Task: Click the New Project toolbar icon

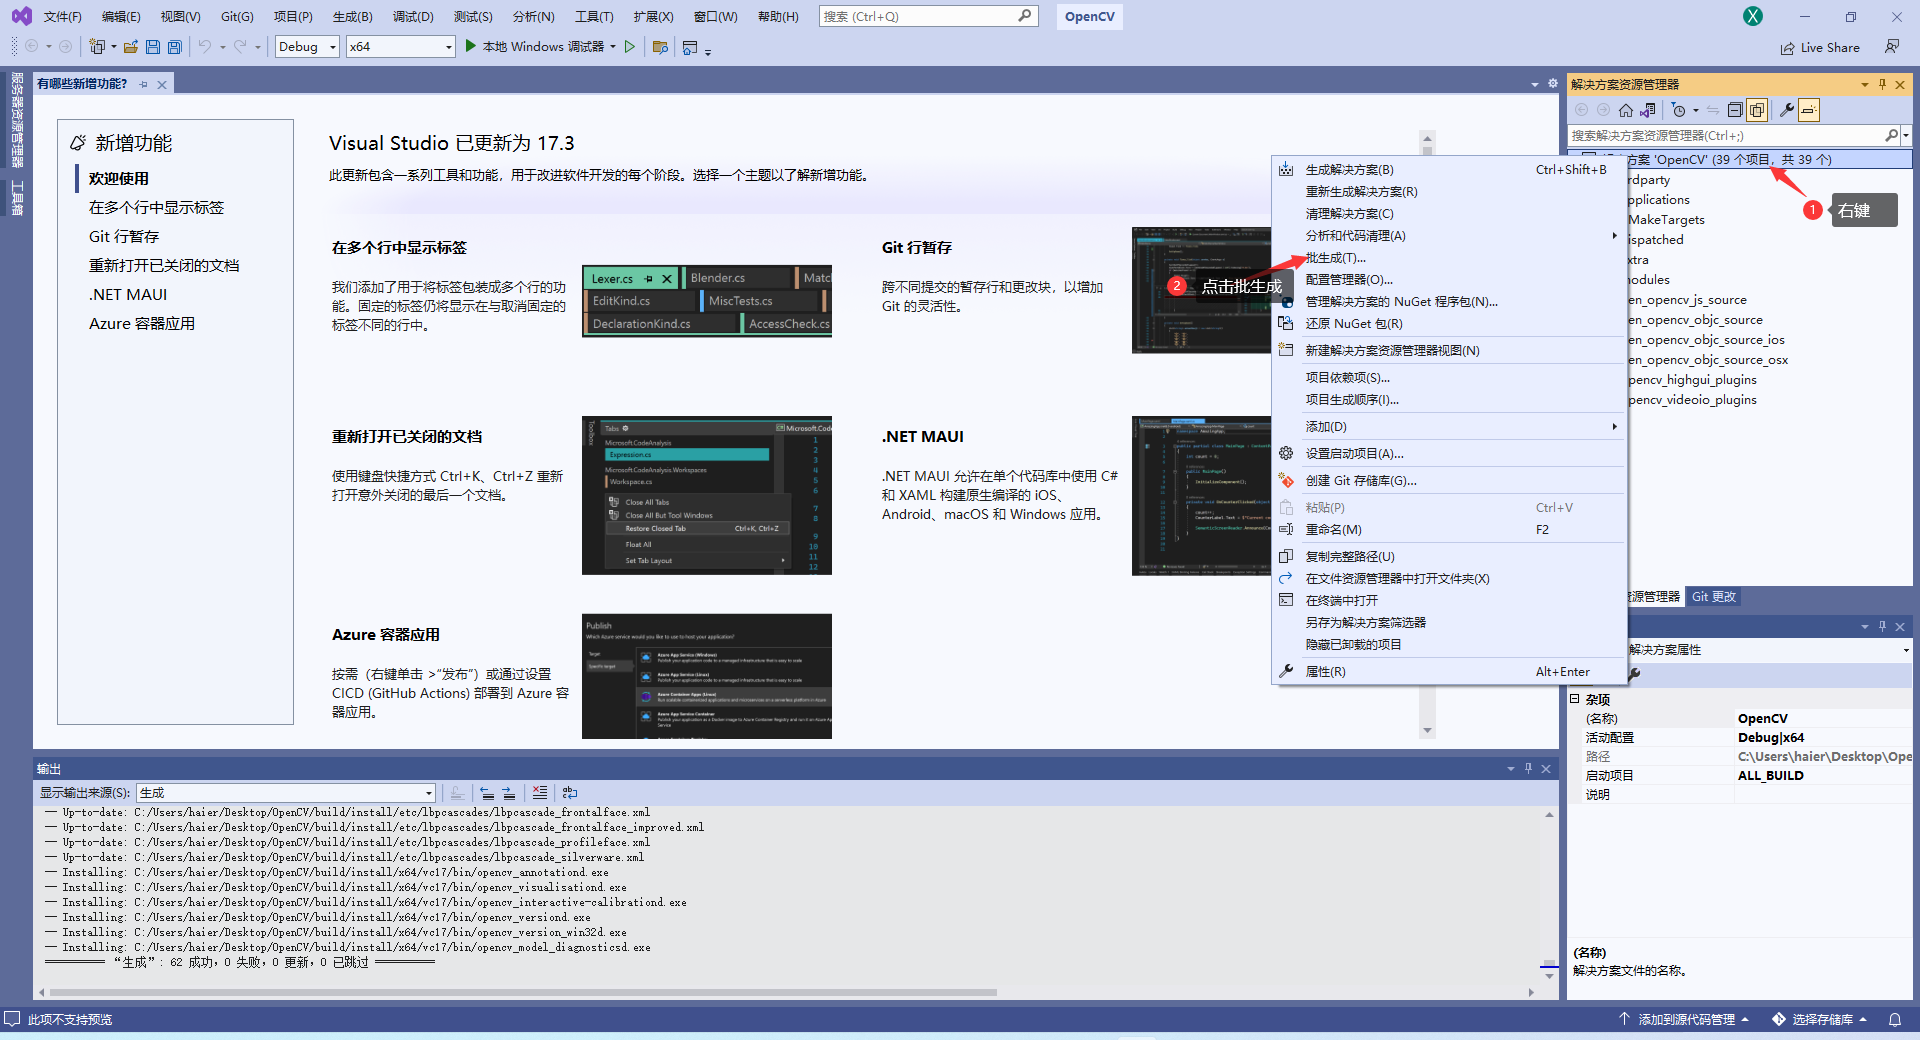Action: [97, 47]
